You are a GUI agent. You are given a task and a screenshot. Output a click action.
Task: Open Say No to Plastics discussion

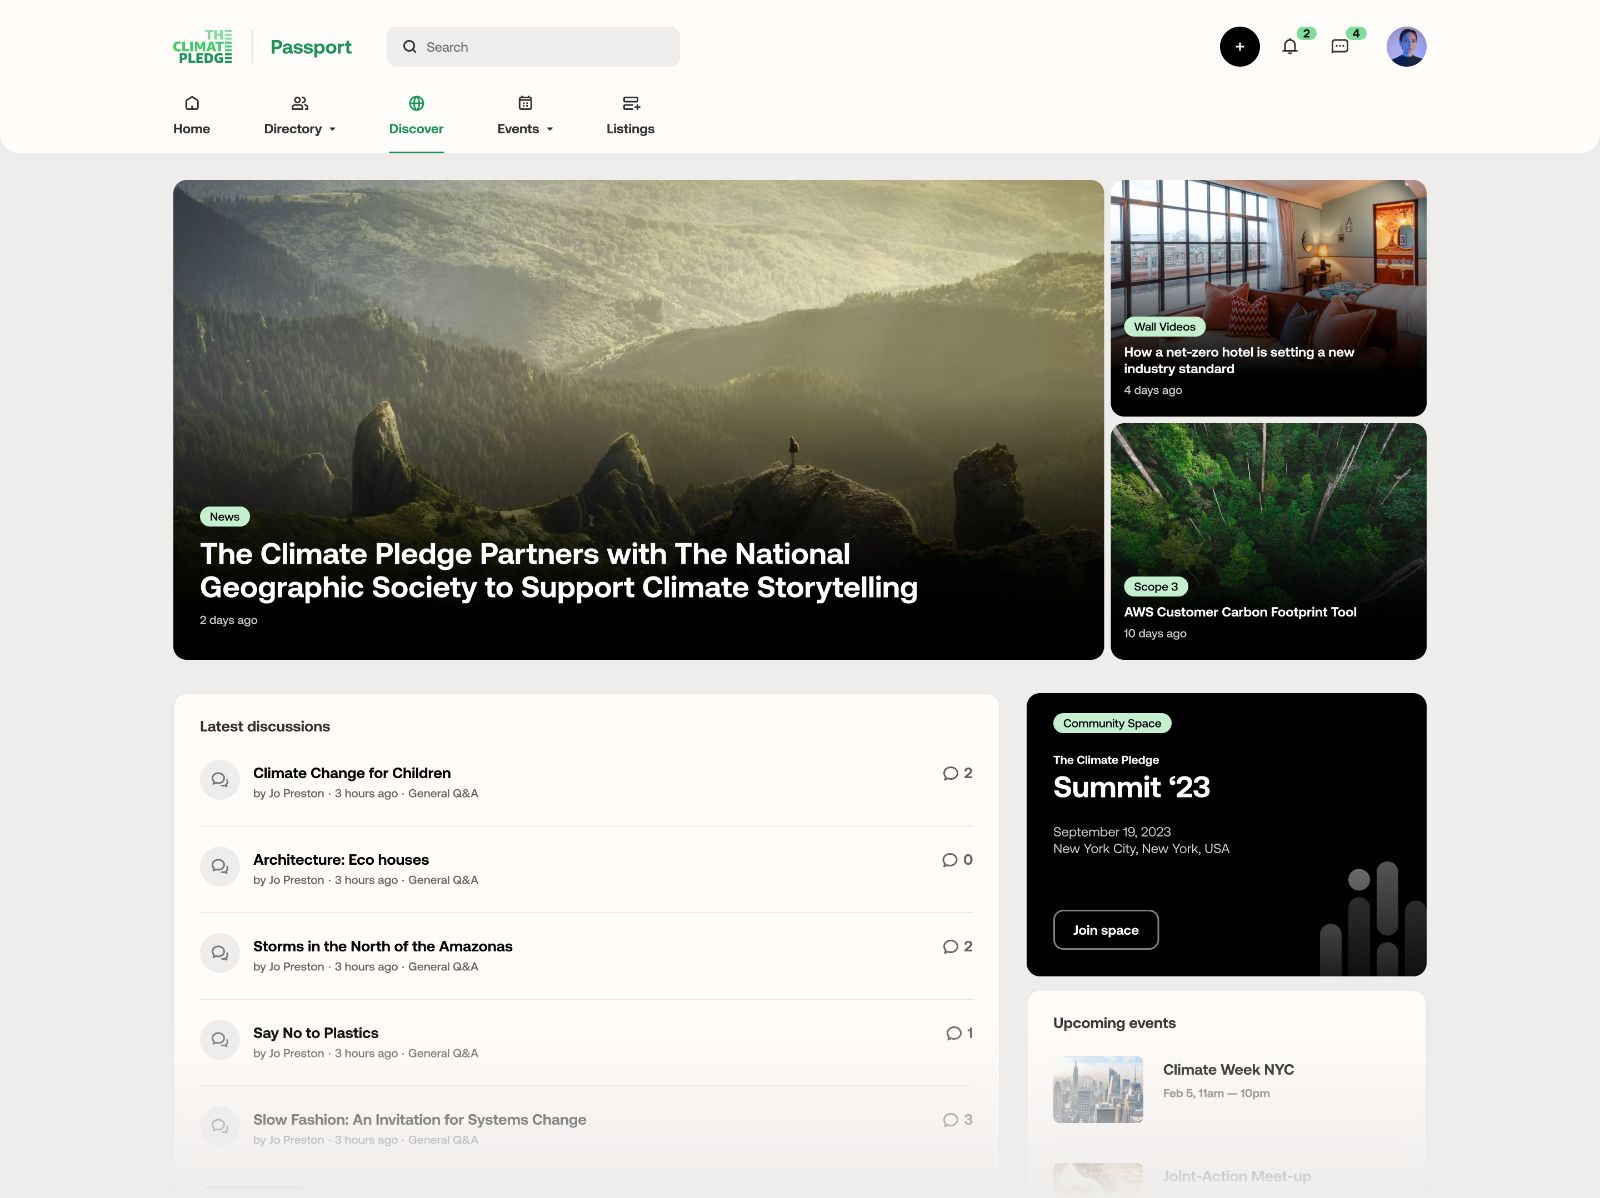point(316,1033)
